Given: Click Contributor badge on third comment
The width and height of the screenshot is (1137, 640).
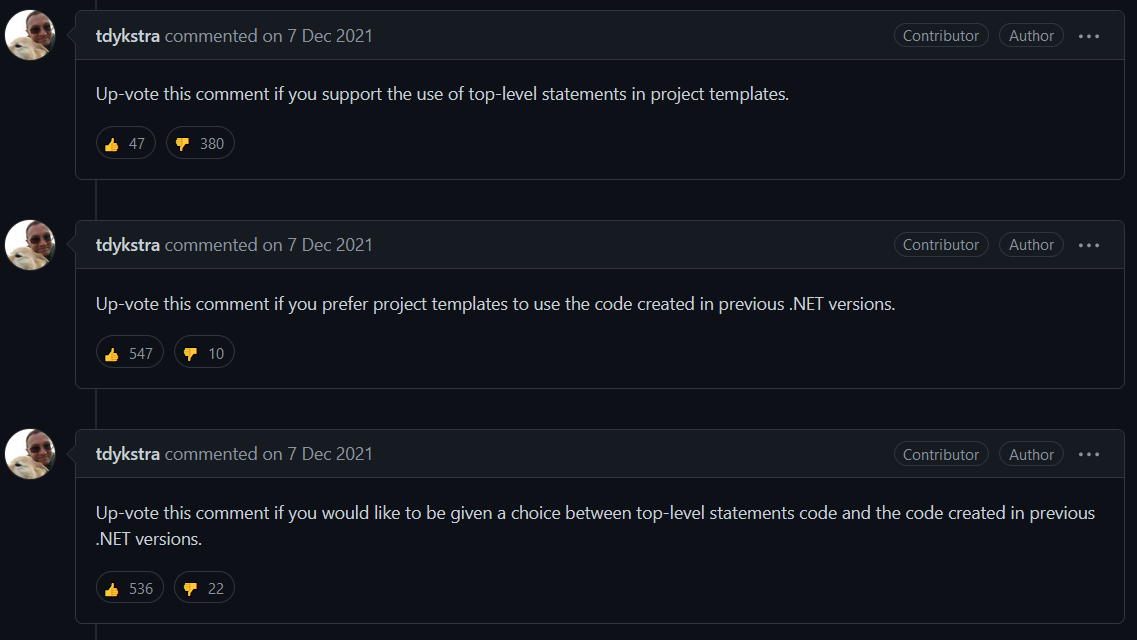Looking at the screenshot, I should (940, 454).
